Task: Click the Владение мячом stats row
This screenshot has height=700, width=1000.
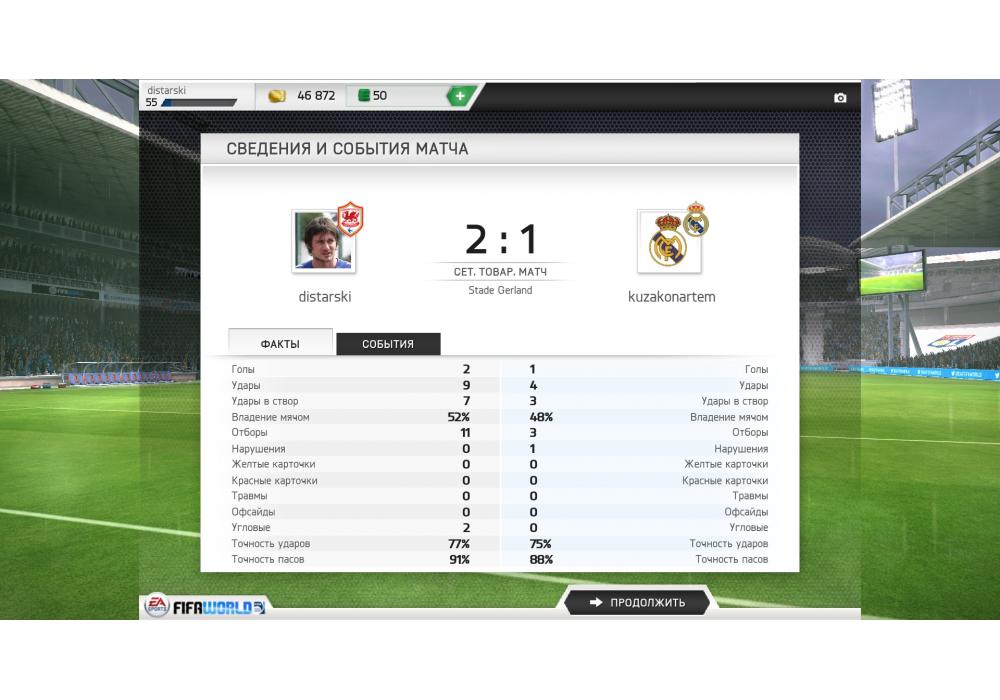Action: [499, 417]
